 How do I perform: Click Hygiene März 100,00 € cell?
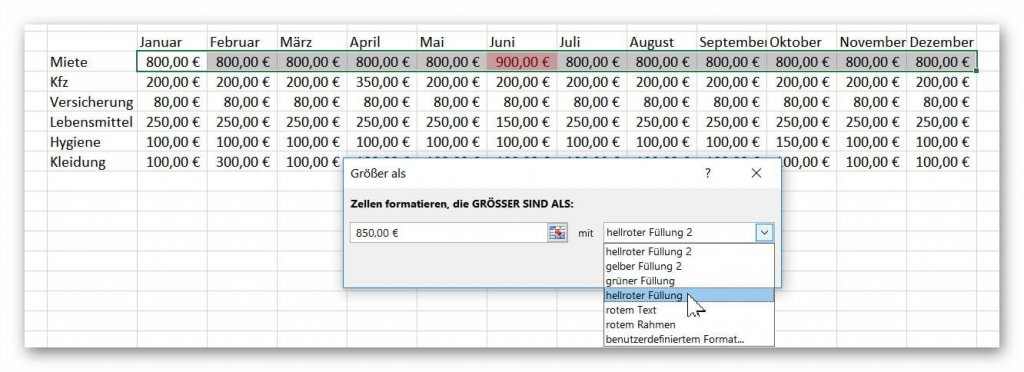[x=312, y=142]
